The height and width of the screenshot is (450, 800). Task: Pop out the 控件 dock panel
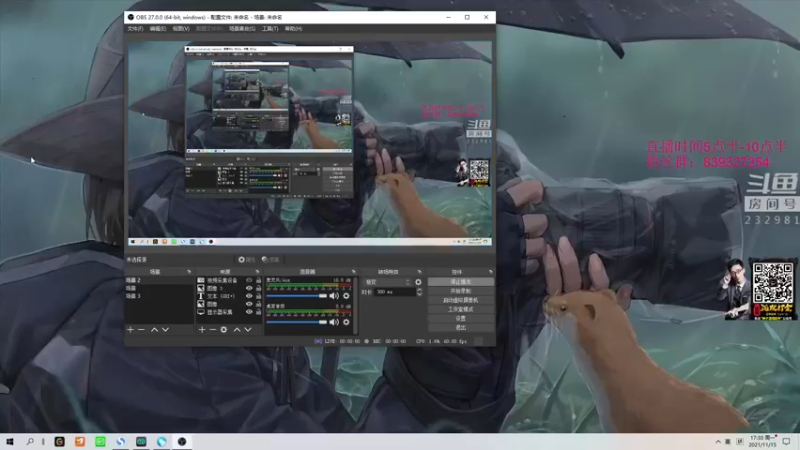coord(490,272)
